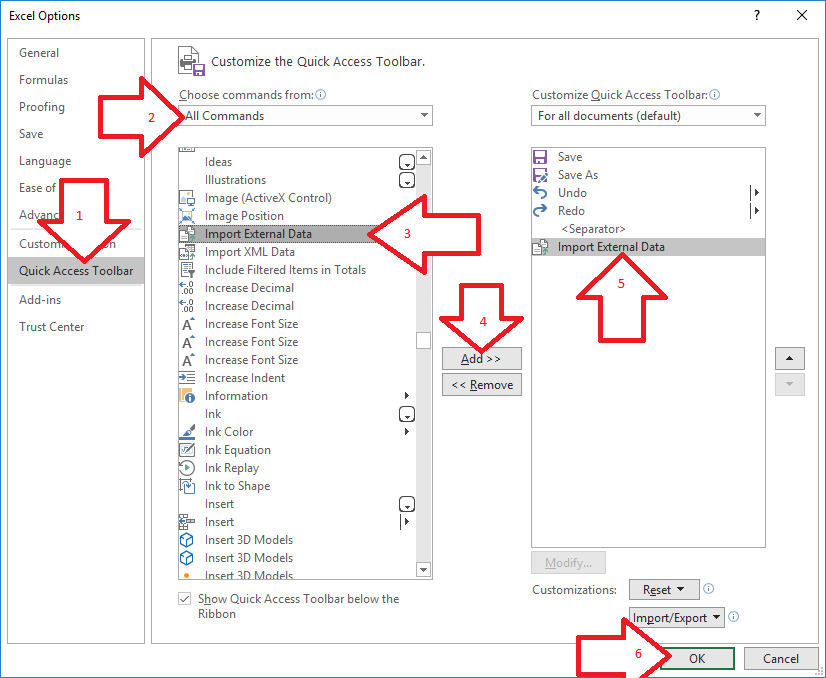Viewport: 826px width, 678px height.
Task: Click the commands list scrollbar thumb
Action: 424,340
